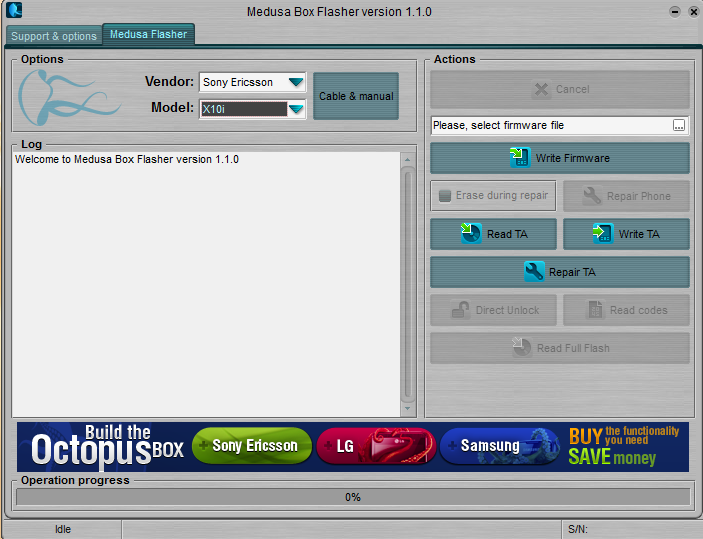Click the log scrollbar down arrow
703x539 pixels.
coord(407,409)
